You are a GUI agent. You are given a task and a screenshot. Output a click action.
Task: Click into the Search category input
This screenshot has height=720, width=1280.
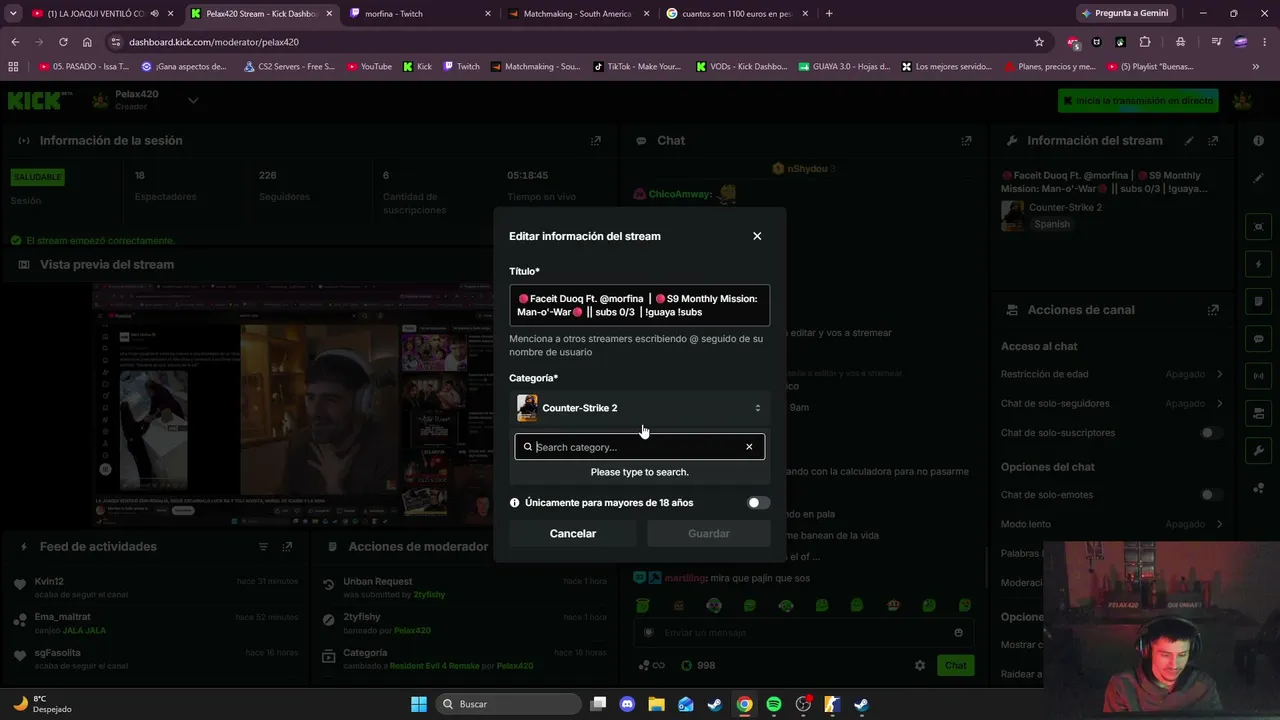click(638, 447)
